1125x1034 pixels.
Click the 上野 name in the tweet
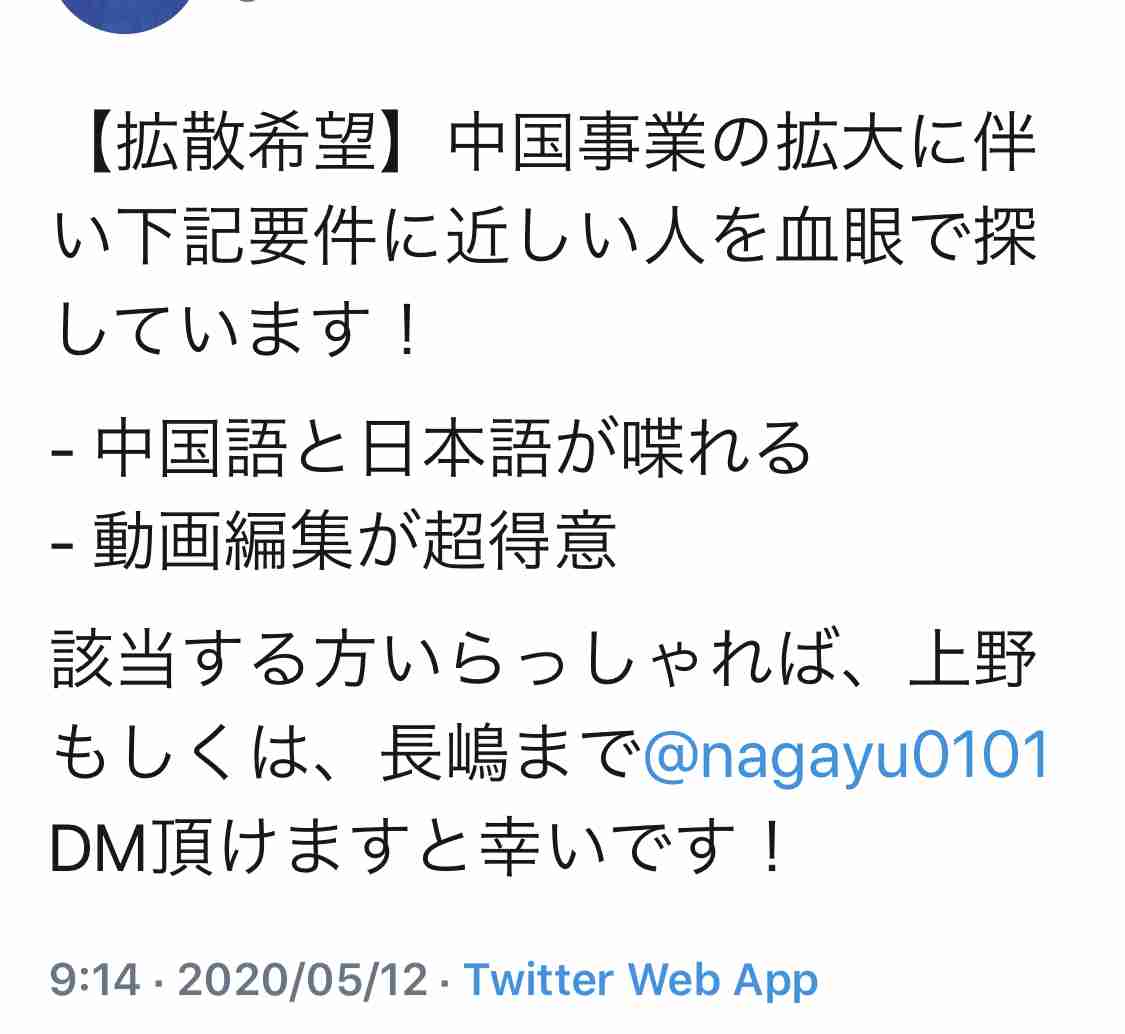coord(972,659)
